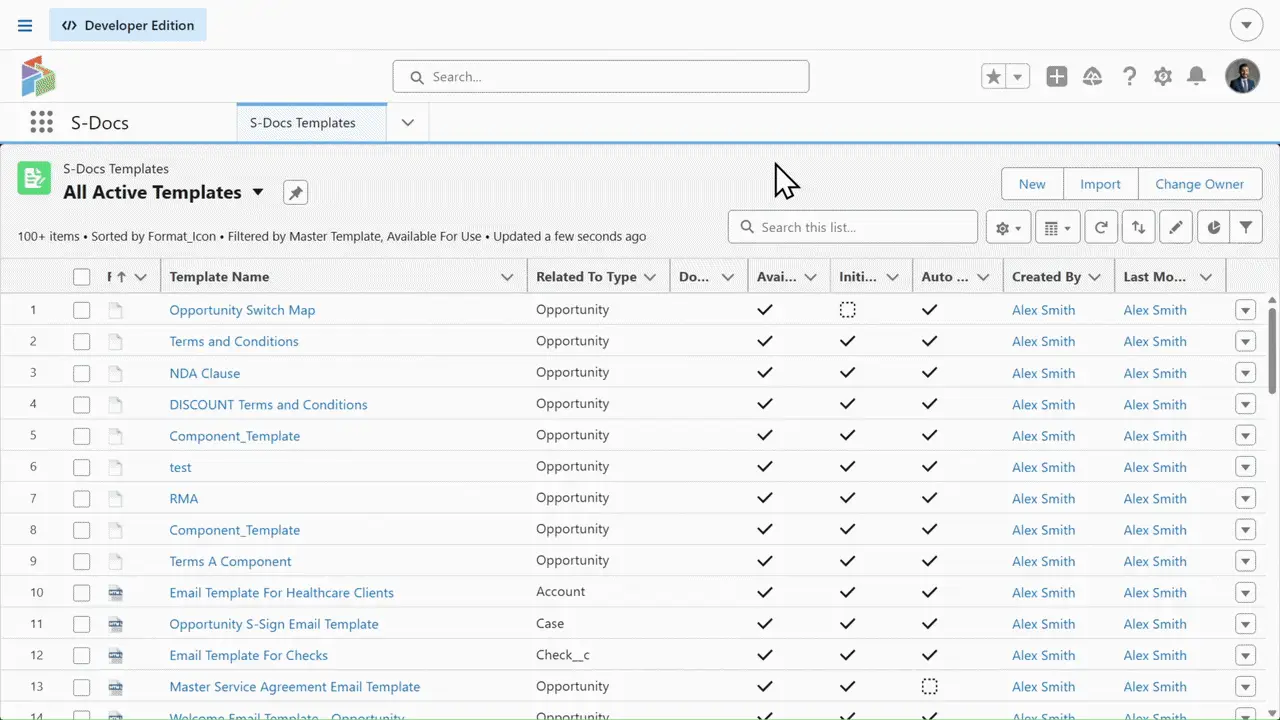This screenshot has width=1280, height=720.
Task: Open row actions dropdown for Terms and Conditions
Action: coord(1245,342)
